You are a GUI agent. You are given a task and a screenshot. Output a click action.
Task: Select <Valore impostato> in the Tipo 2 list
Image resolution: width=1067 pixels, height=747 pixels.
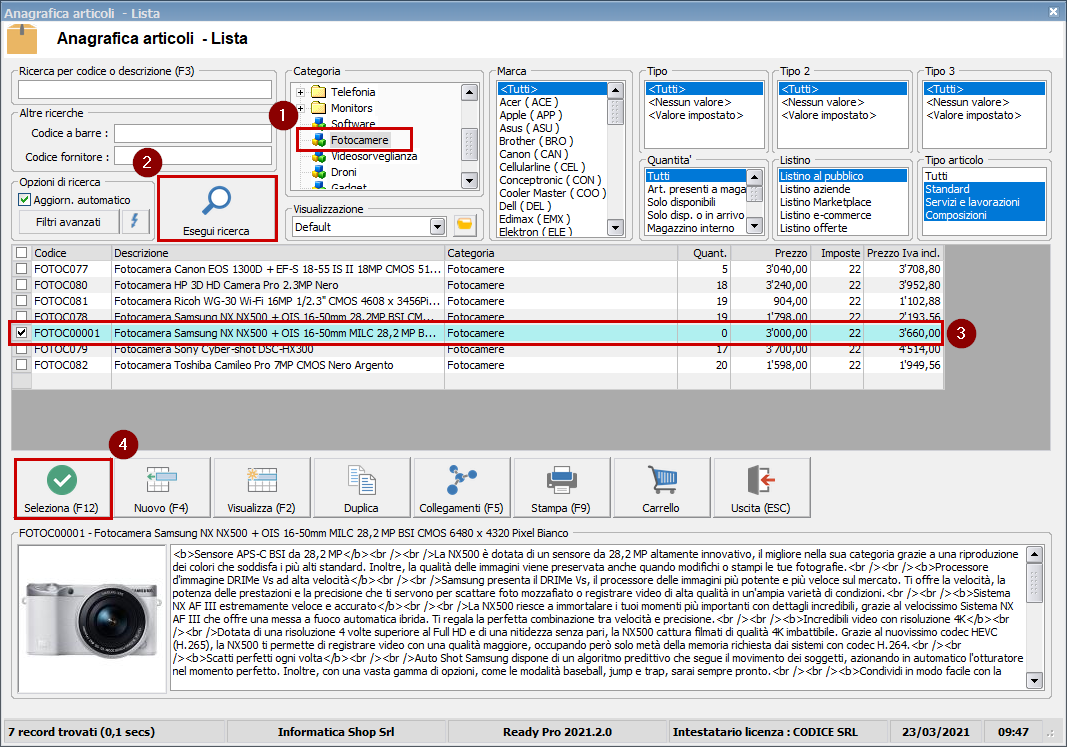point(828,115)
